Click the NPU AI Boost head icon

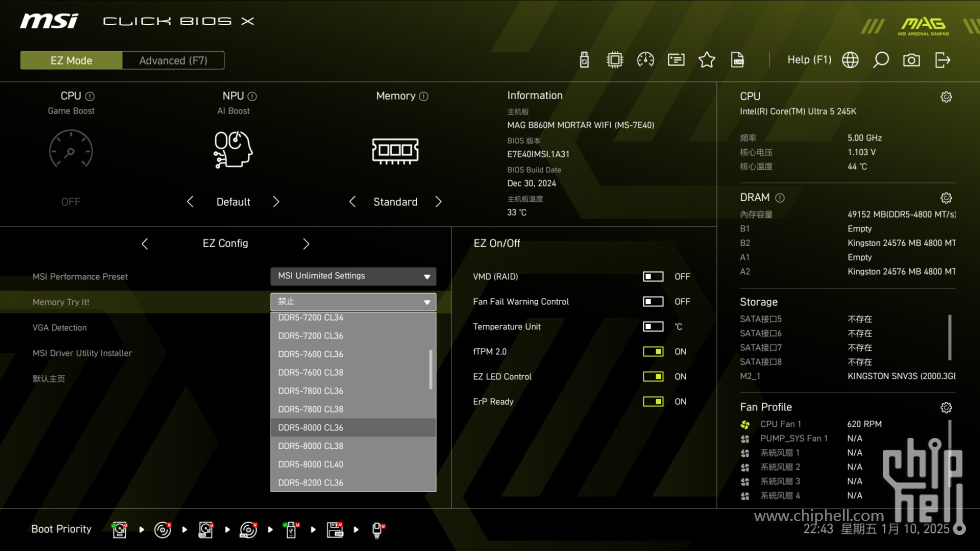232,150
